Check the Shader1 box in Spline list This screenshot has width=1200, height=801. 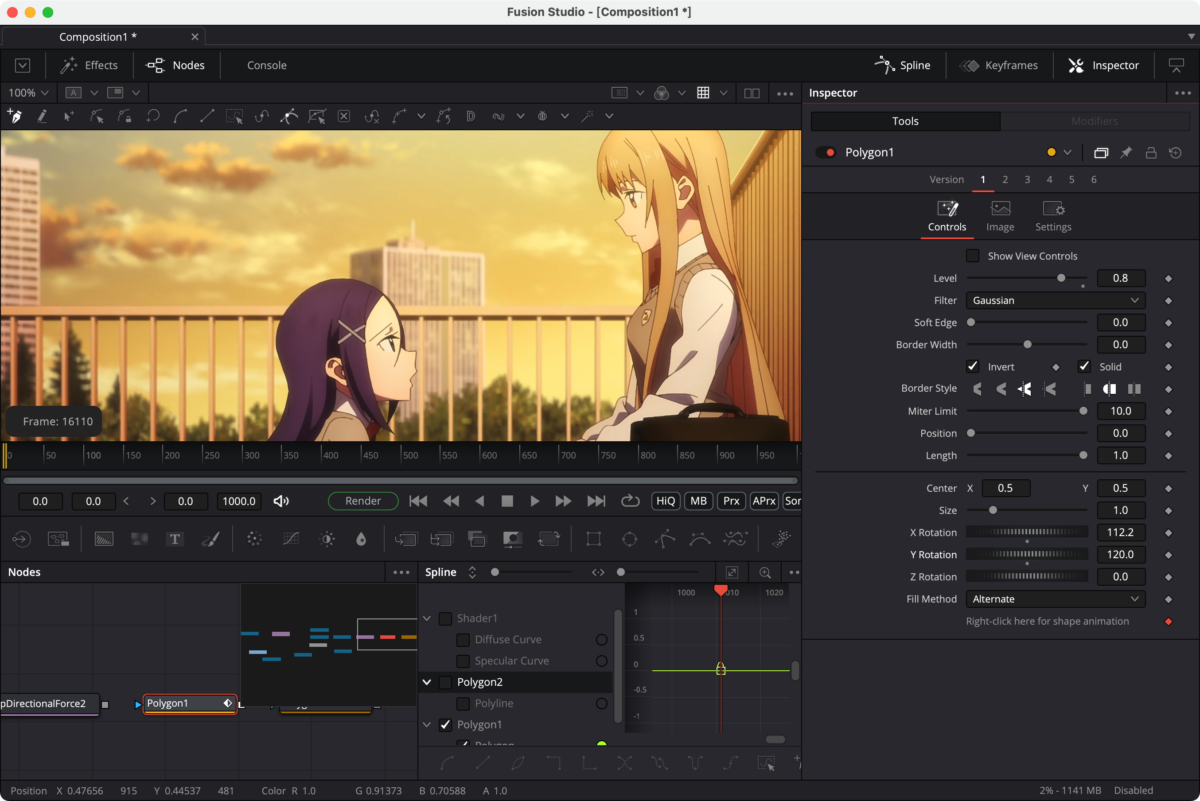445,619
